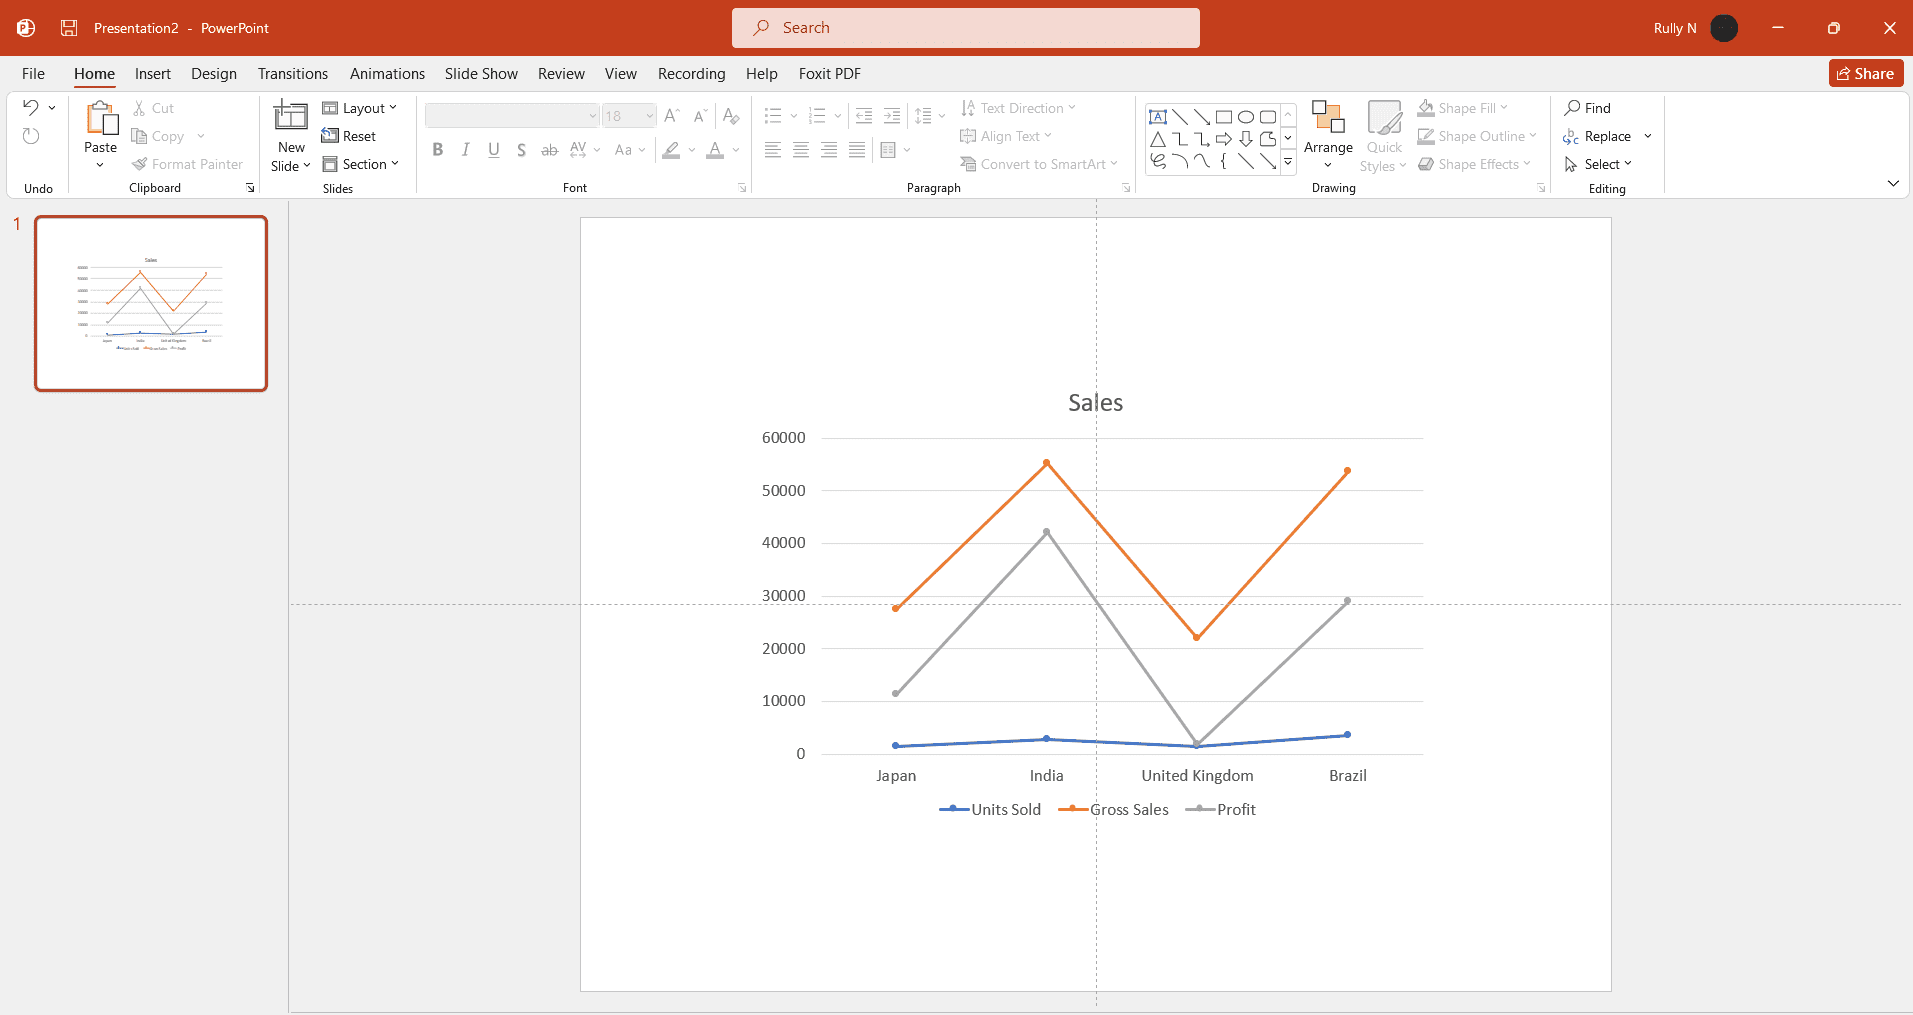Screen dimensions: 1913x1015
Task: Click the Format Painter button
Action: click(188, 164)
